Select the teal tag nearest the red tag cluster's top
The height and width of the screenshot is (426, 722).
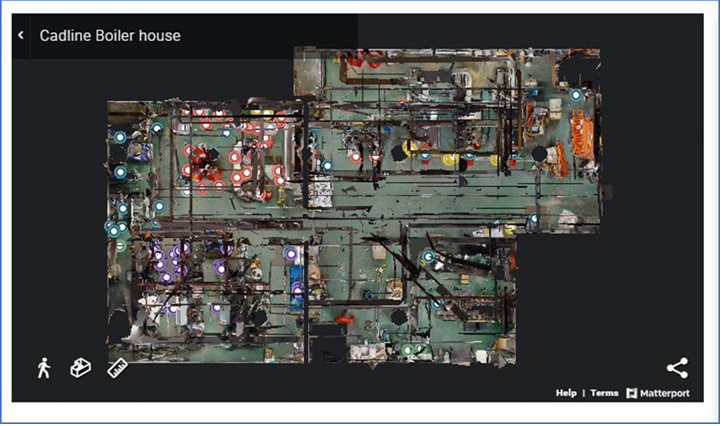(x=226, y=134)
